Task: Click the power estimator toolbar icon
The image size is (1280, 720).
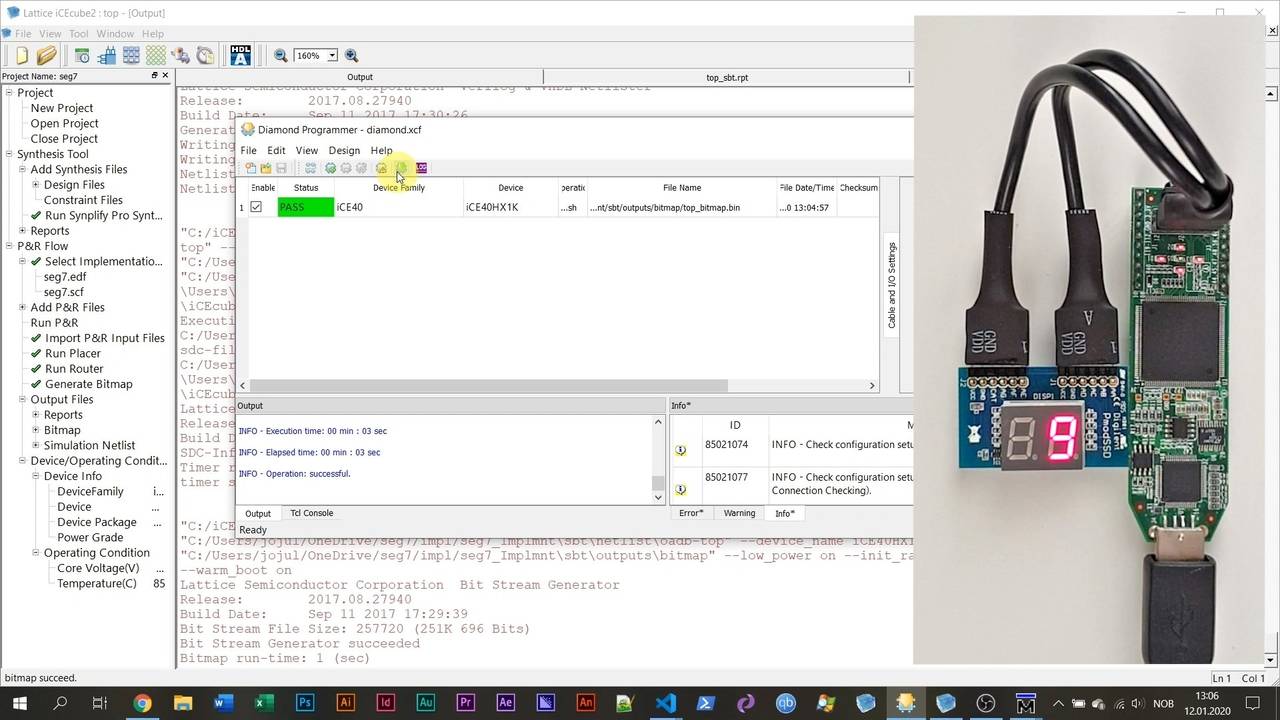Action: click(181, 56)
